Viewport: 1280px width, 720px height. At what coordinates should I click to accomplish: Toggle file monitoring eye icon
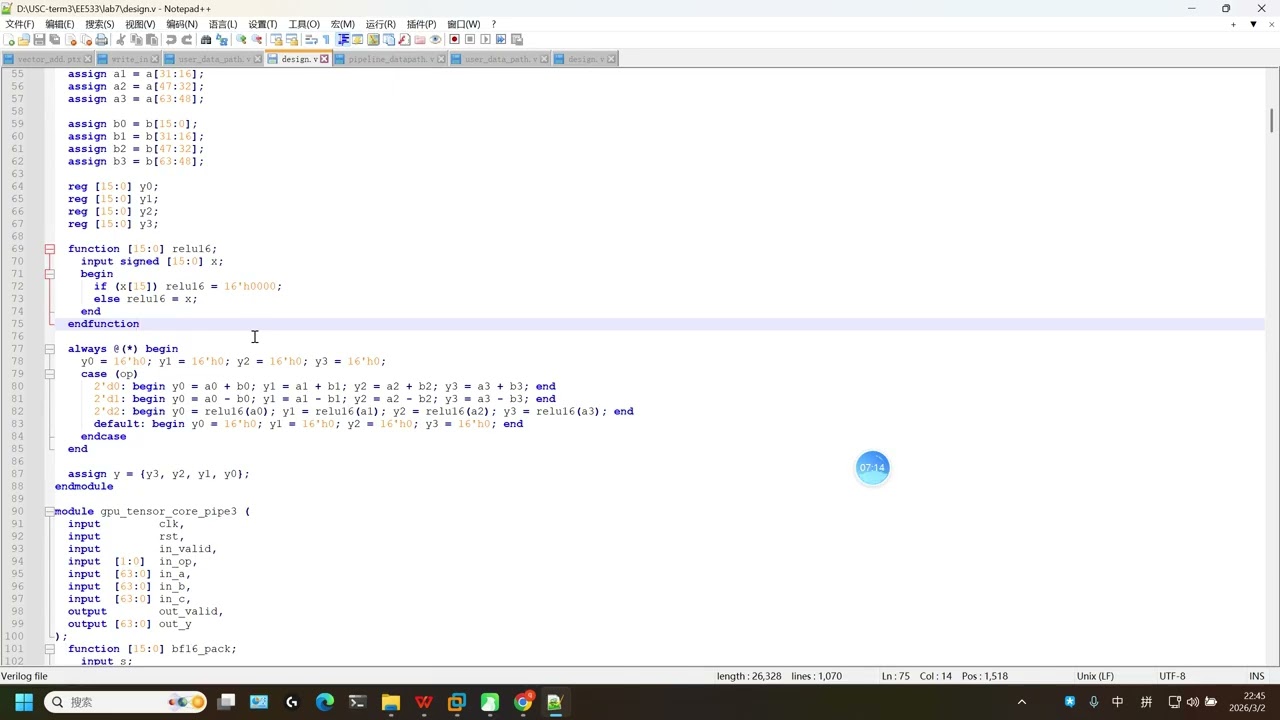click(x=435, y=40)
